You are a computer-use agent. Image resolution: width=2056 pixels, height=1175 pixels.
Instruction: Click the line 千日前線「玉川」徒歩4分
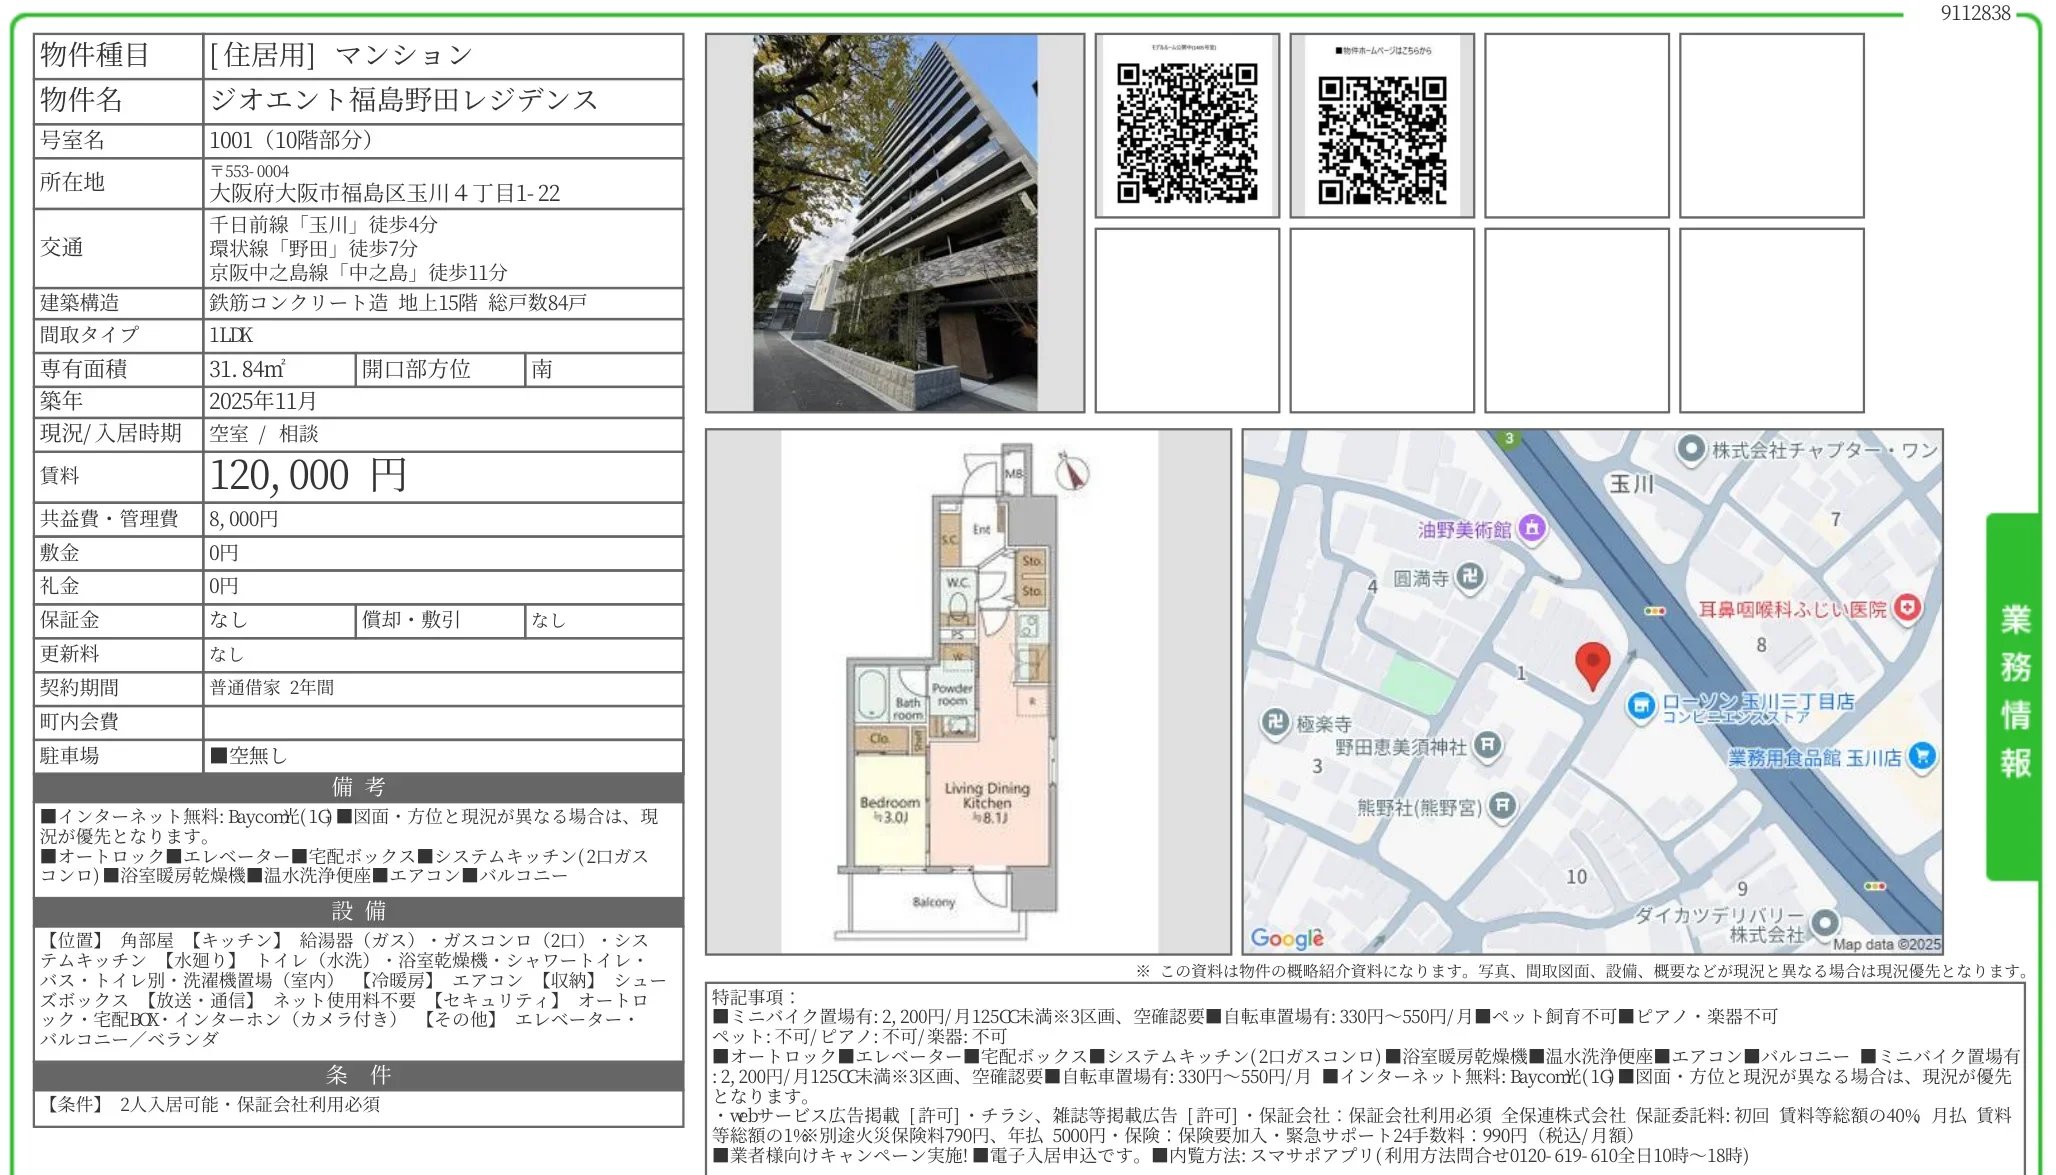pos(323,224)
